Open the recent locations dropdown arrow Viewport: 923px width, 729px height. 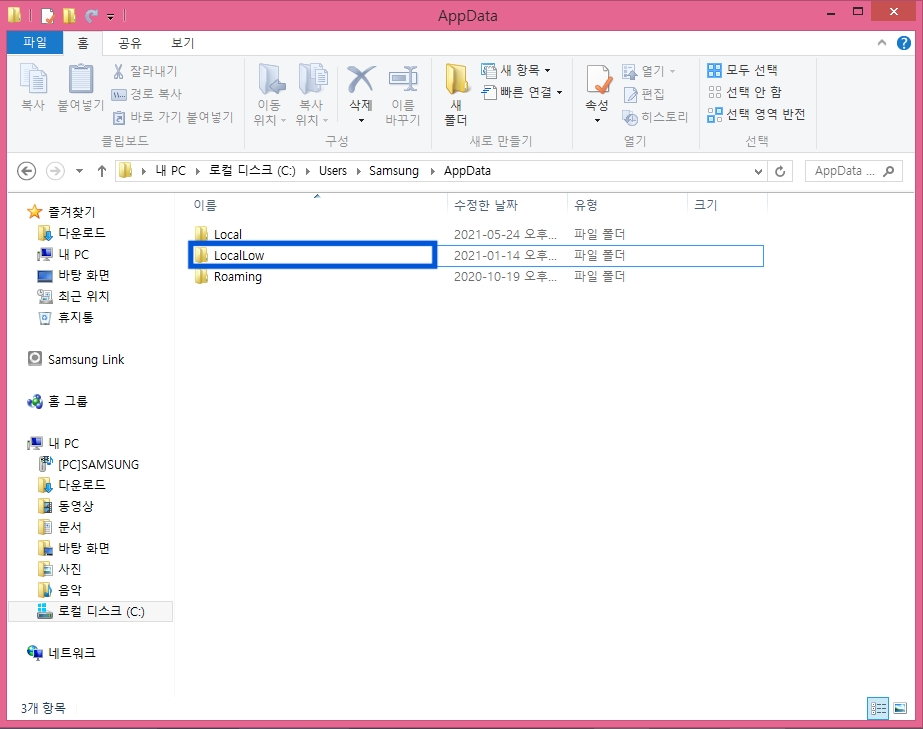(x=79, y=171)
